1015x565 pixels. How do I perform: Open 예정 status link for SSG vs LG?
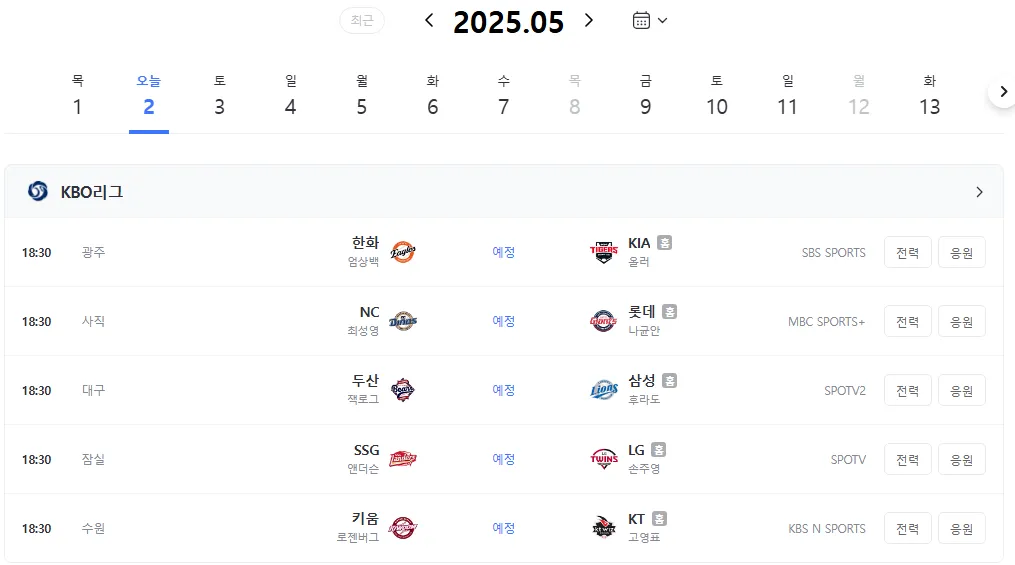tap(504, 460)
